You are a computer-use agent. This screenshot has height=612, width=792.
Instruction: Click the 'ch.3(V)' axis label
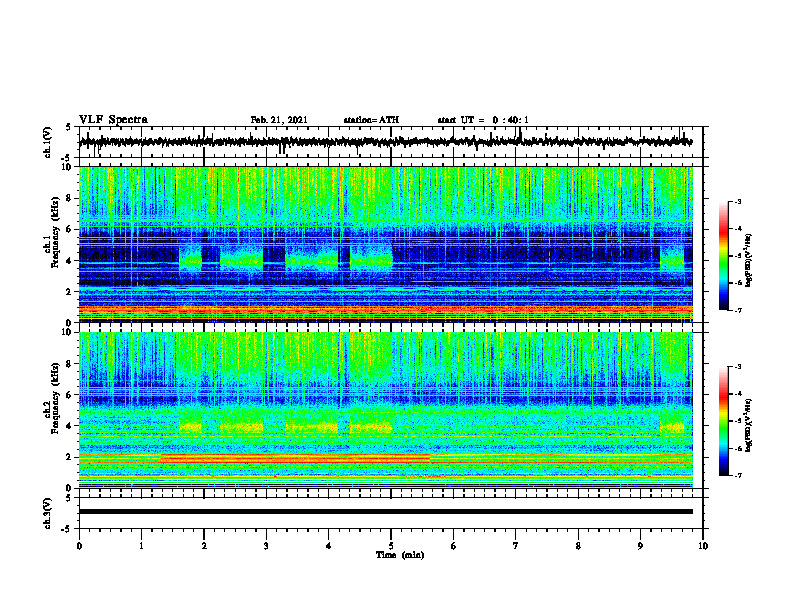48,513
